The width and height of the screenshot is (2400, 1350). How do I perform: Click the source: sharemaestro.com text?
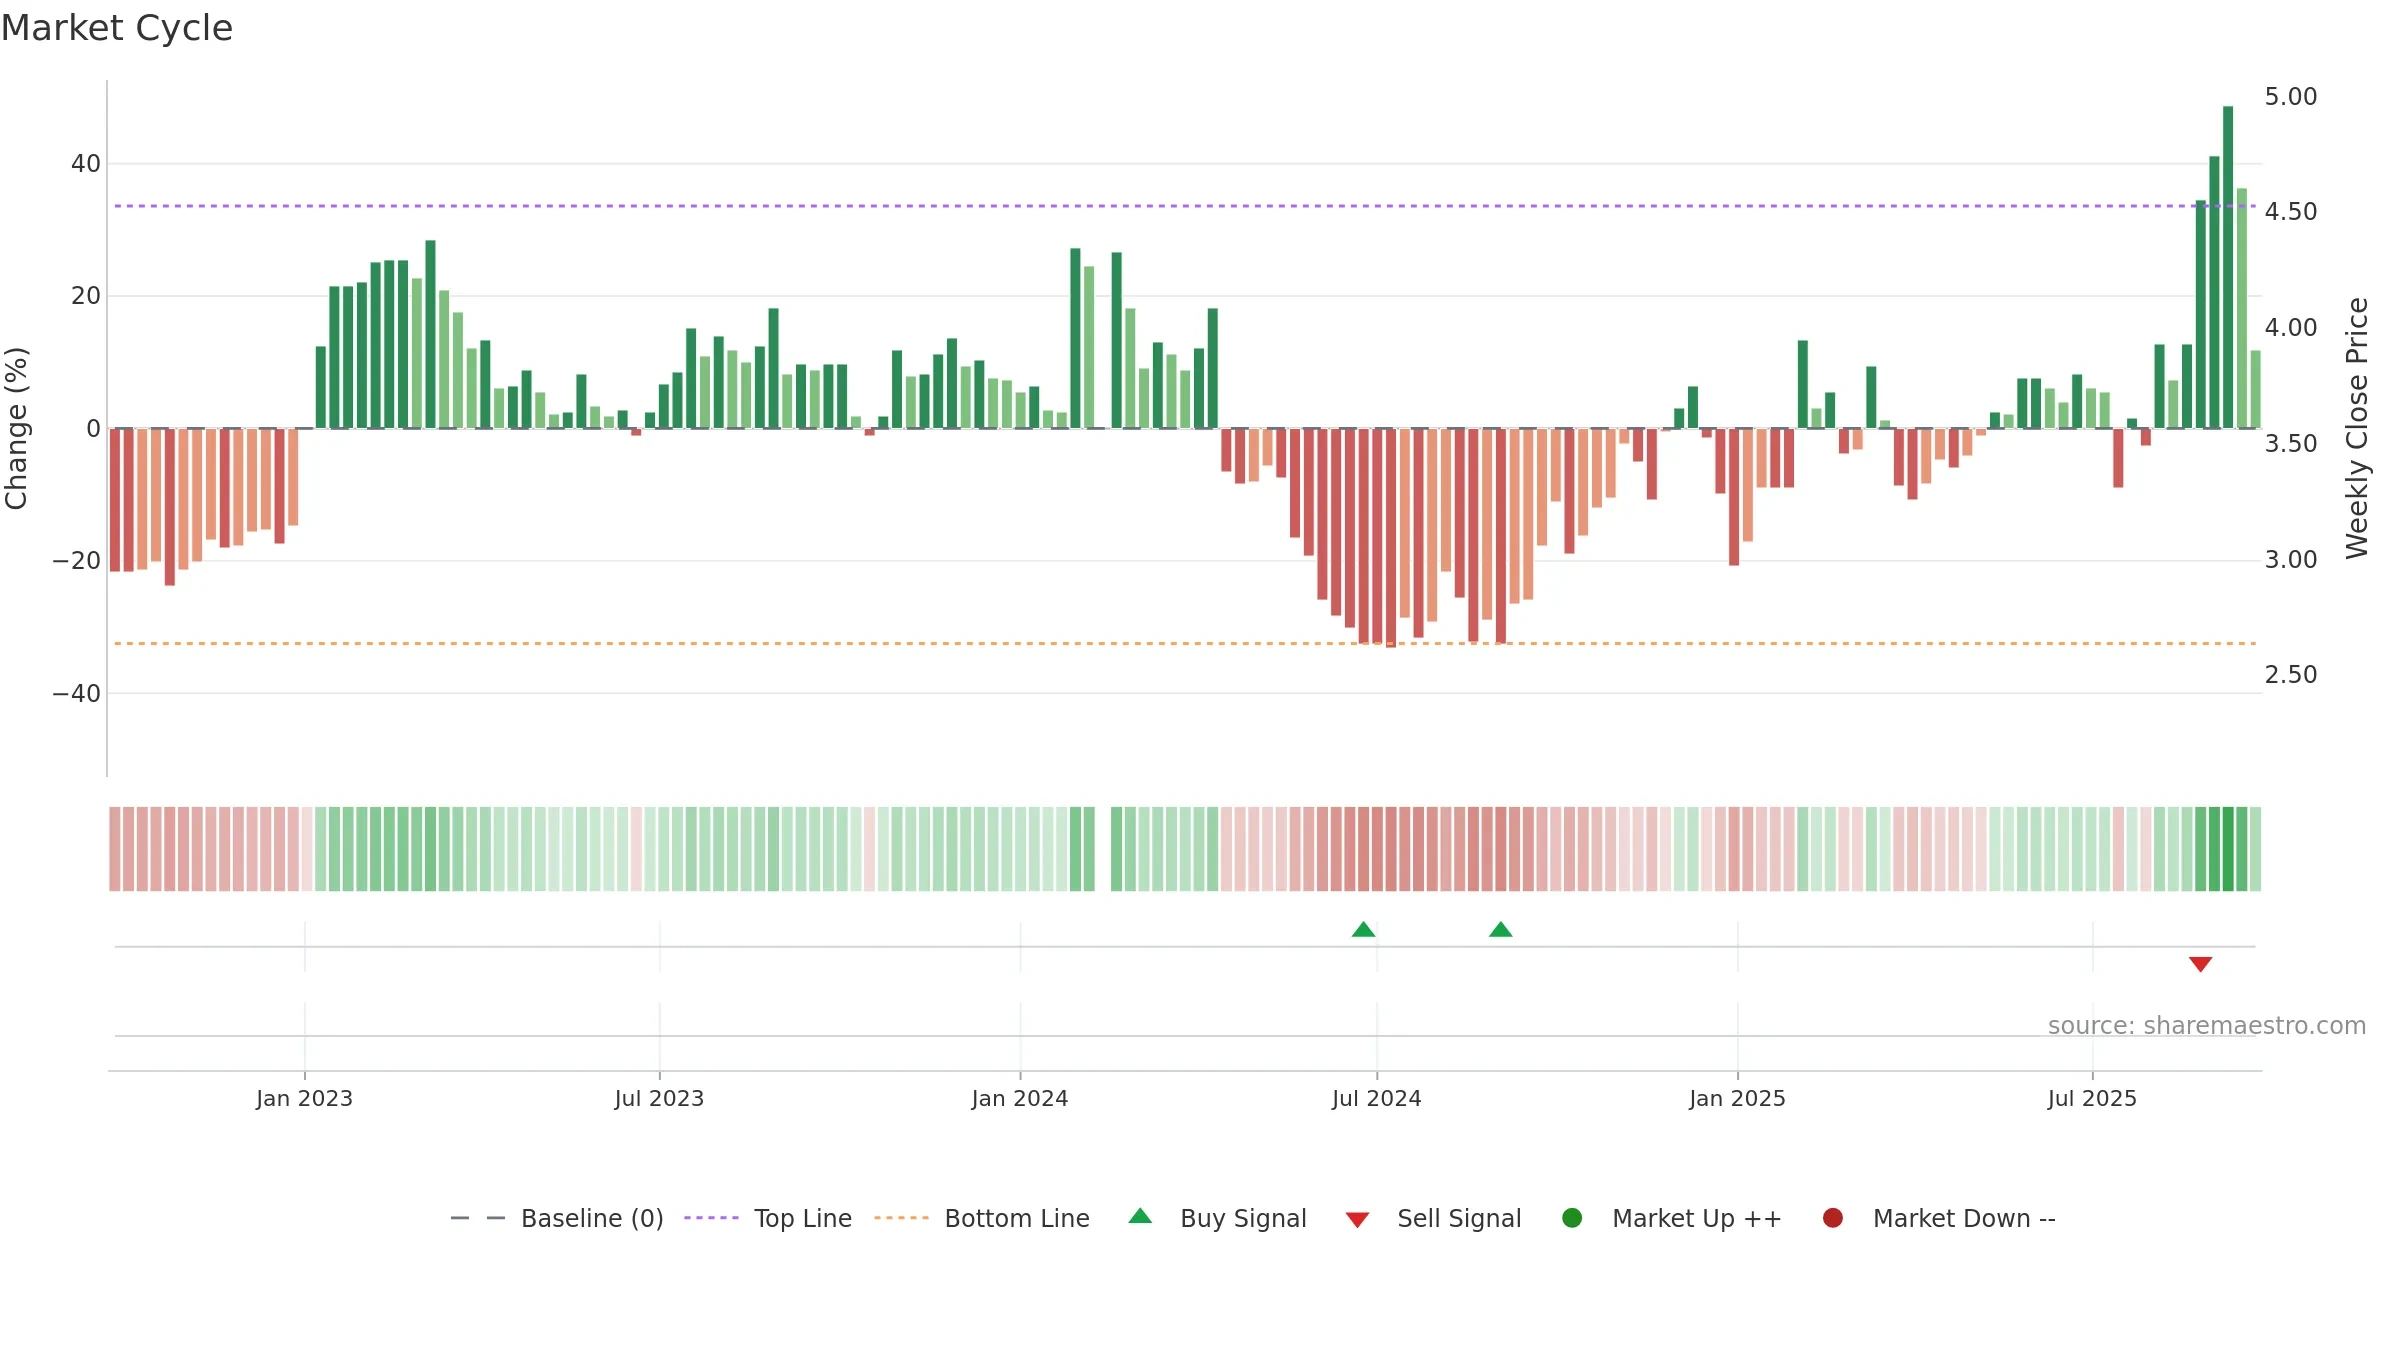tap(2207, 1025)
